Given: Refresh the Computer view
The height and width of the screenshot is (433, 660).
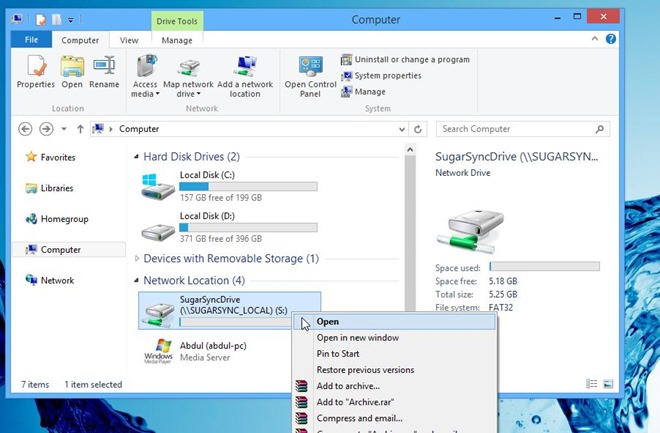Looking at the screenshot, I should [419, 129].
